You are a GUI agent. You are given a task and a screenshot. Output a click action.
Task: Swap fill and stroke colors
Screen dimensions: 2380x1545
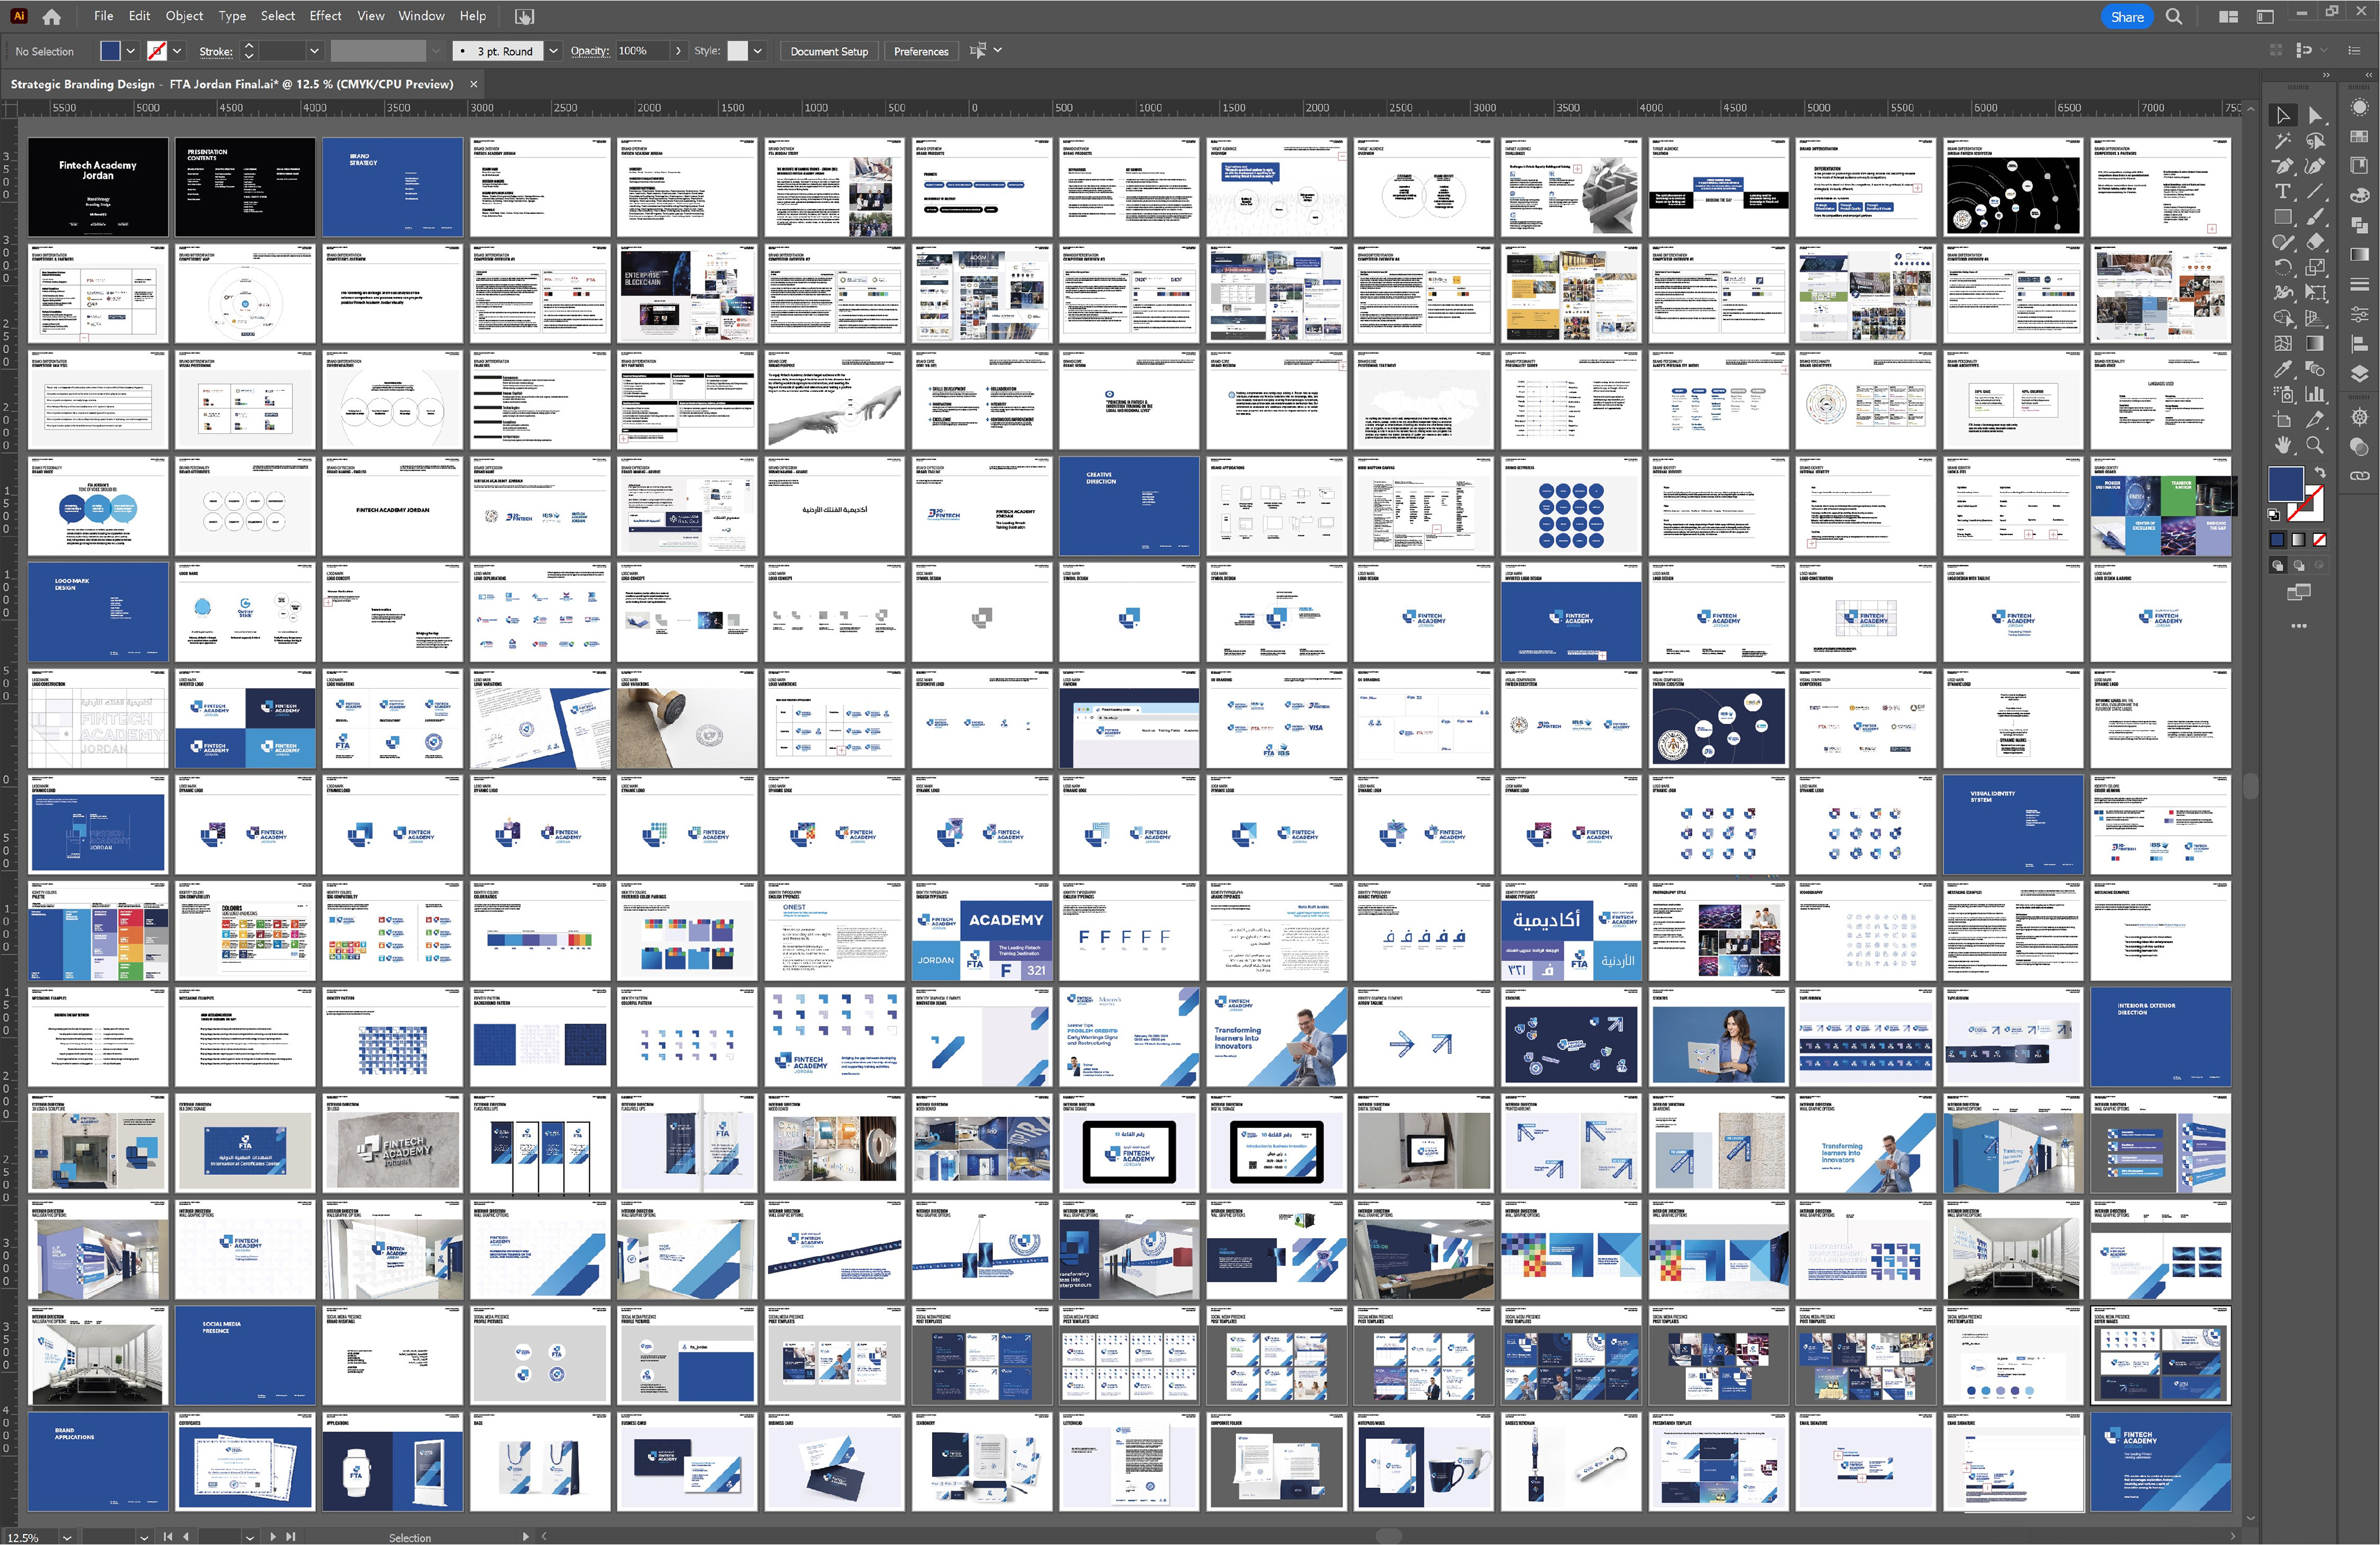[x=2320, y=472]
